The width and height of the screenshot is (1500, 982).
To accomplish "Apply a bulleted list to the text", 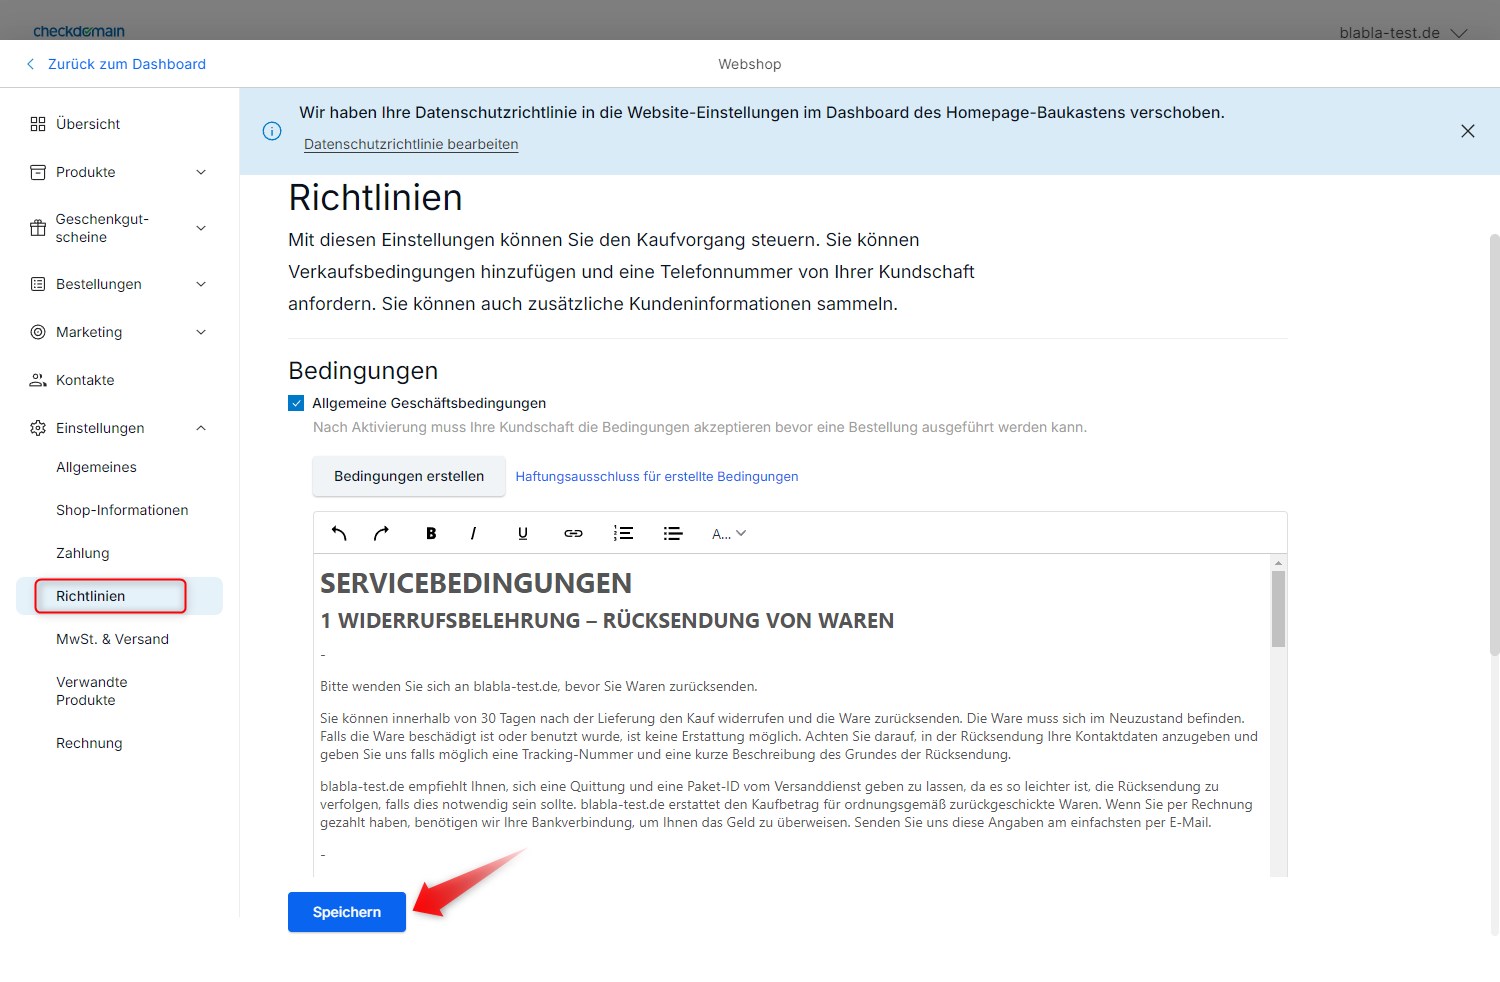I will [672, 532].
